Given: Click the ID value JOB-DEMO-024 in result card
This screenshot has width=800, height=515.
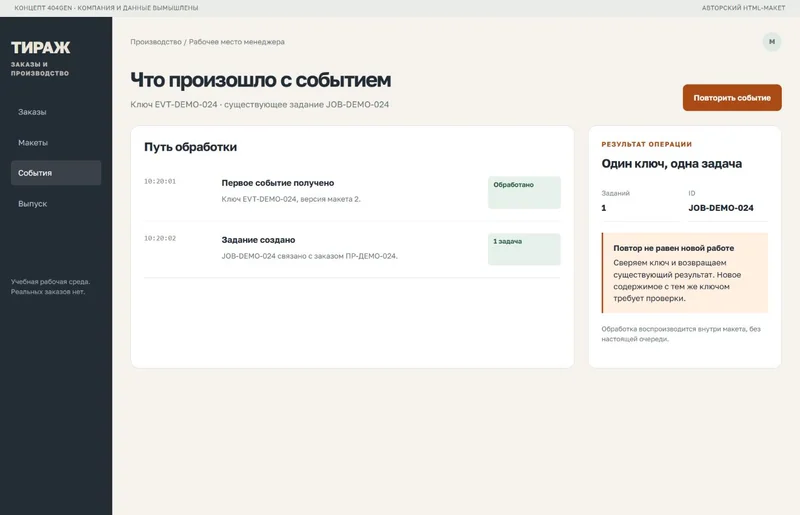Looking at the screenshot, I should (720, 208).
